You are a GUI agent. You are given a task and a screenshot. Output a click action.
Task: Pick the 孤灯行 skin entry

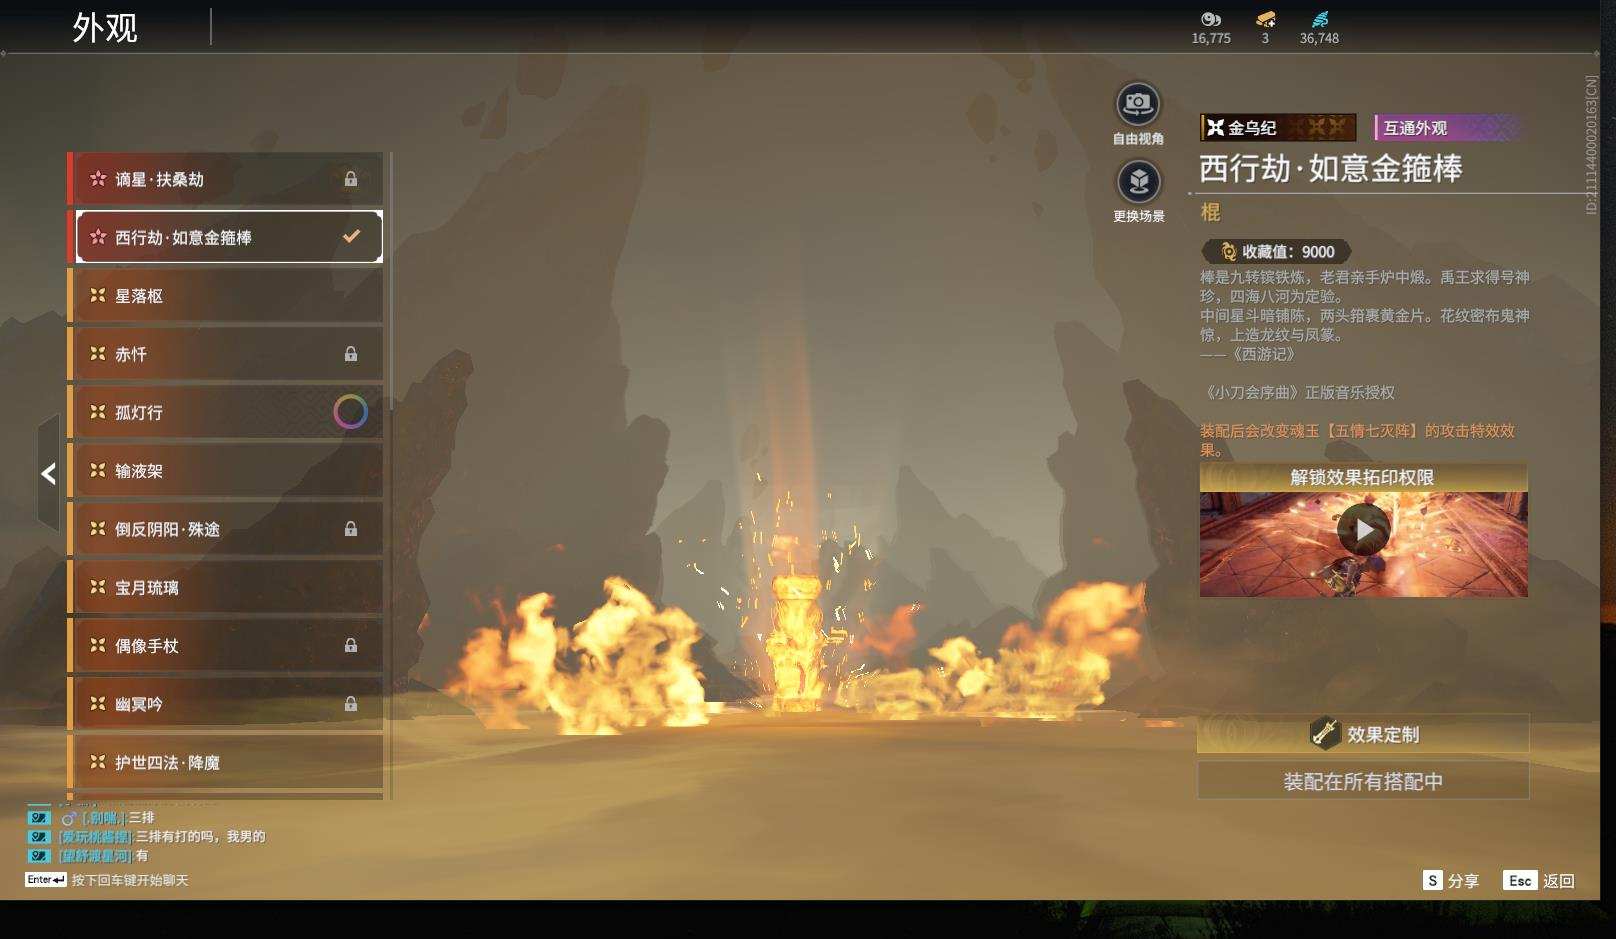pyautogui.click(x=226, y=412)
